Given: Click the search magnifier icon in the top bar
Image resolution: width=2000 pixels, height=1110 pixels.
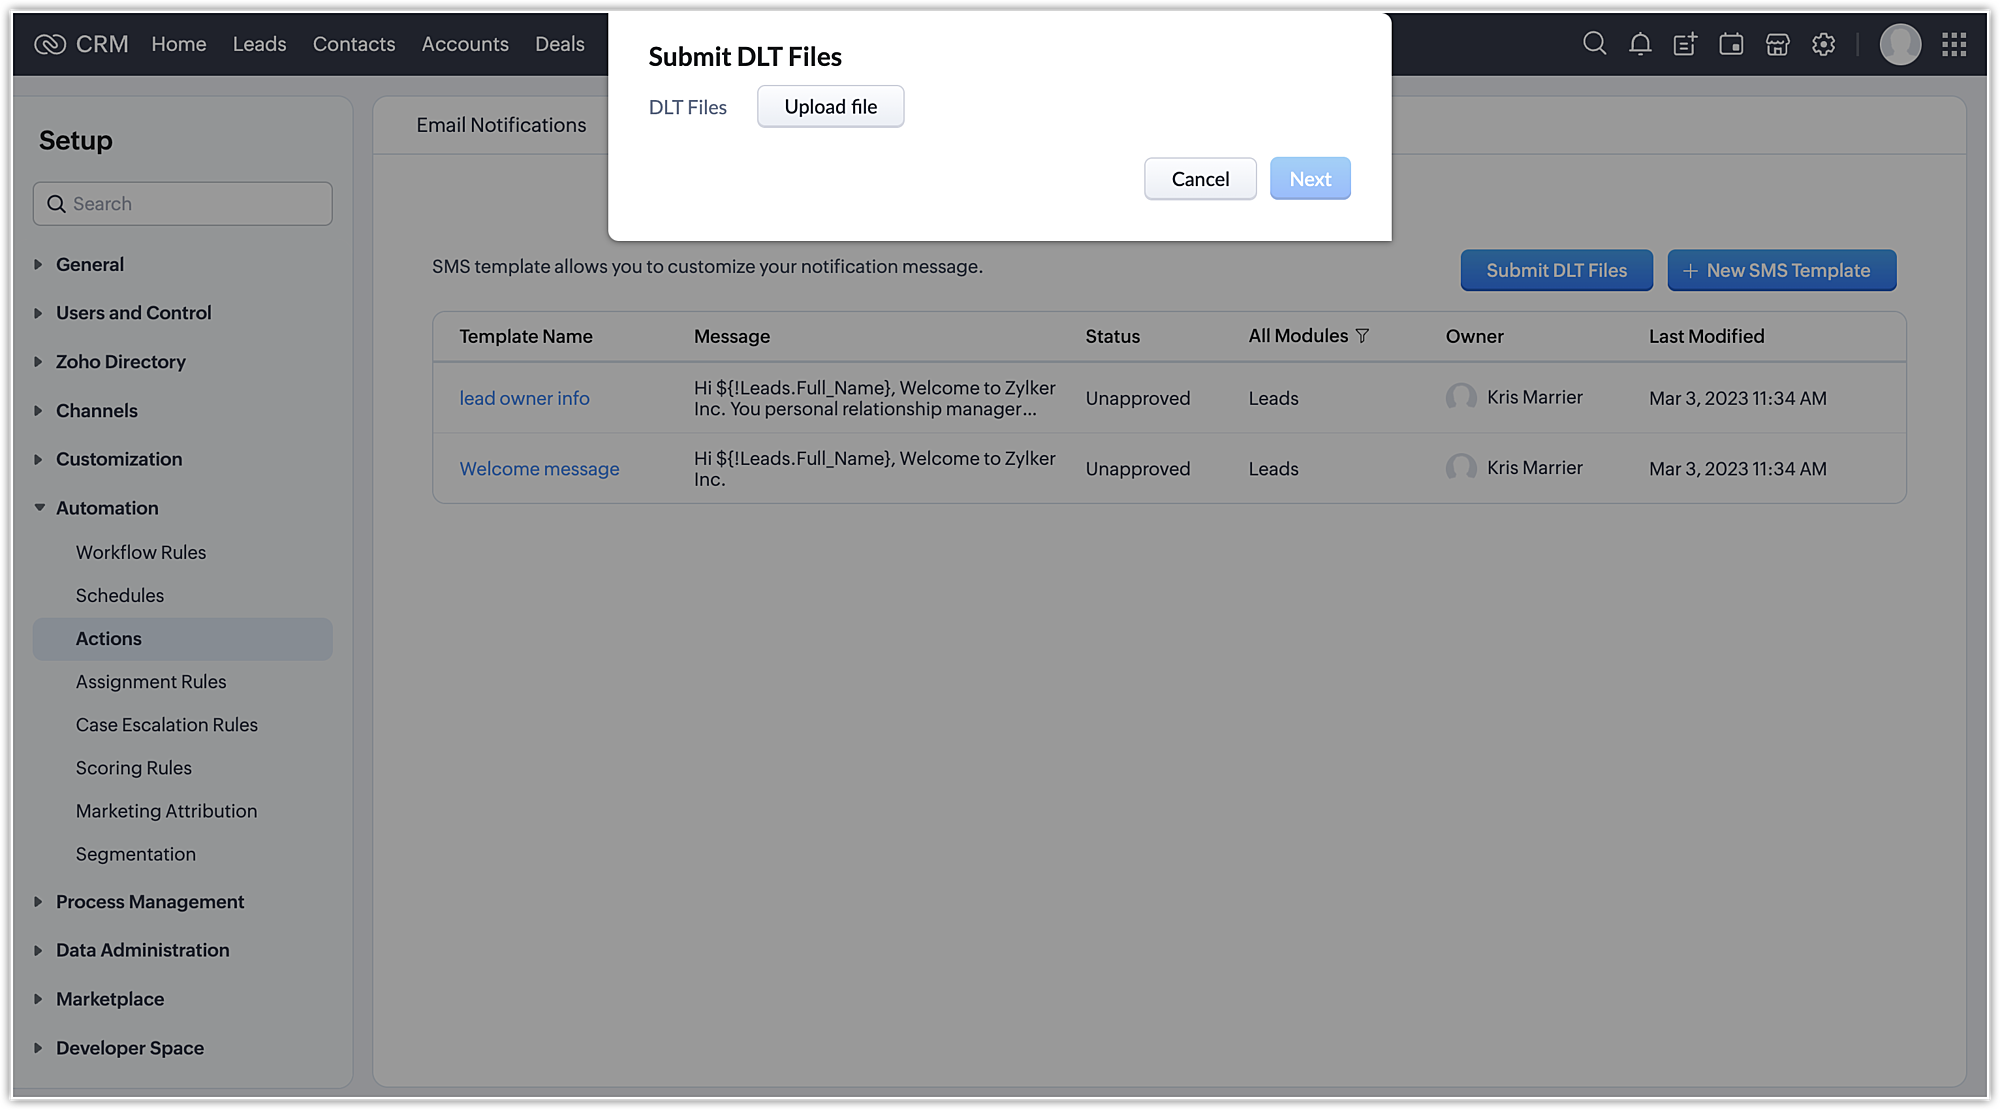Looking at the screenshot, I should pos(1594,44).
